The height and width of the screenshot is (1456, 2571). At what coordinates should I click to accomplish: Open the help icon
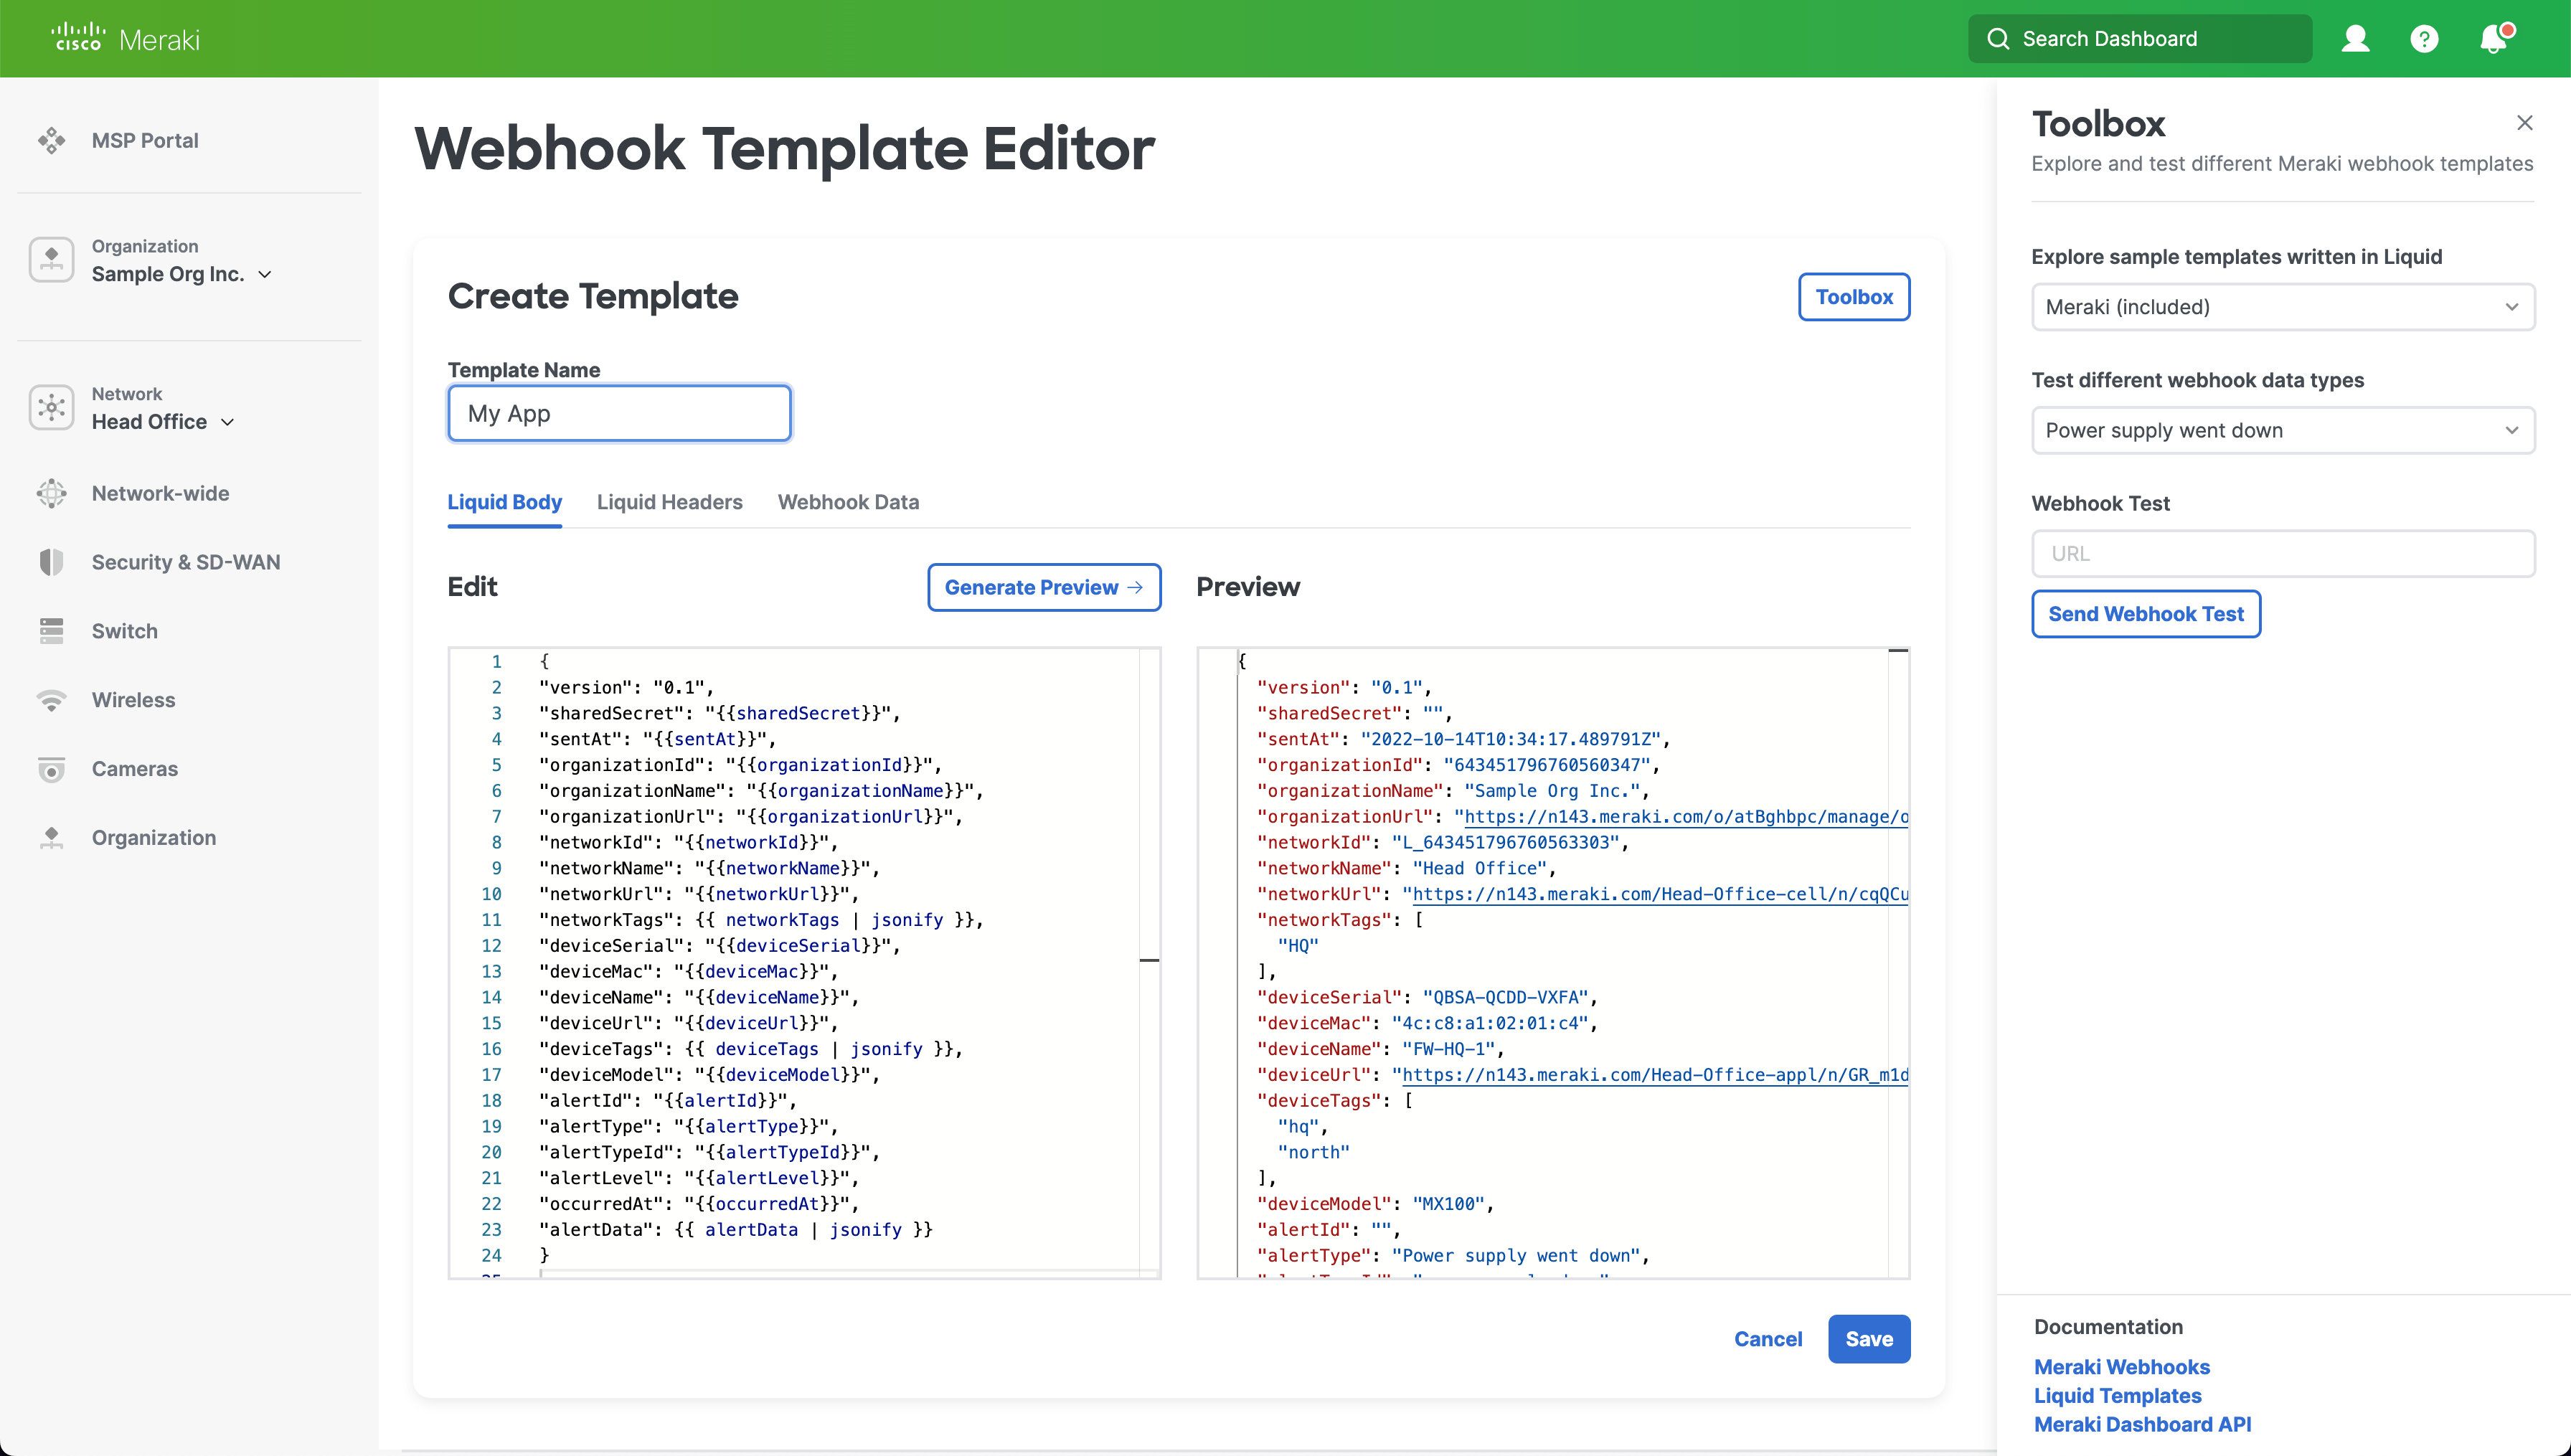click(2424, 38)
